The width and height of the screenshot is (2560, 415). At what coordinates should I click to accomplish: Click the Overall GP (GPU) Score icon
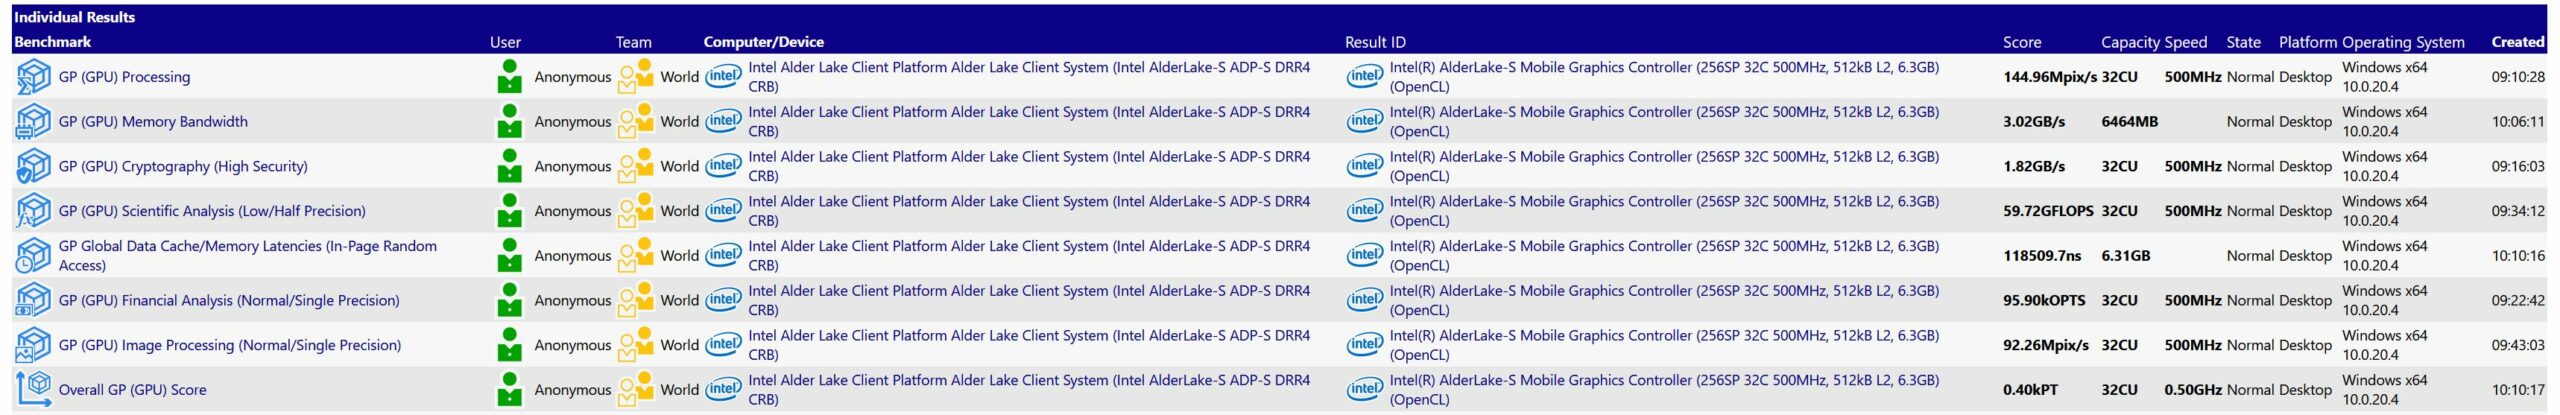coord(33,389)
